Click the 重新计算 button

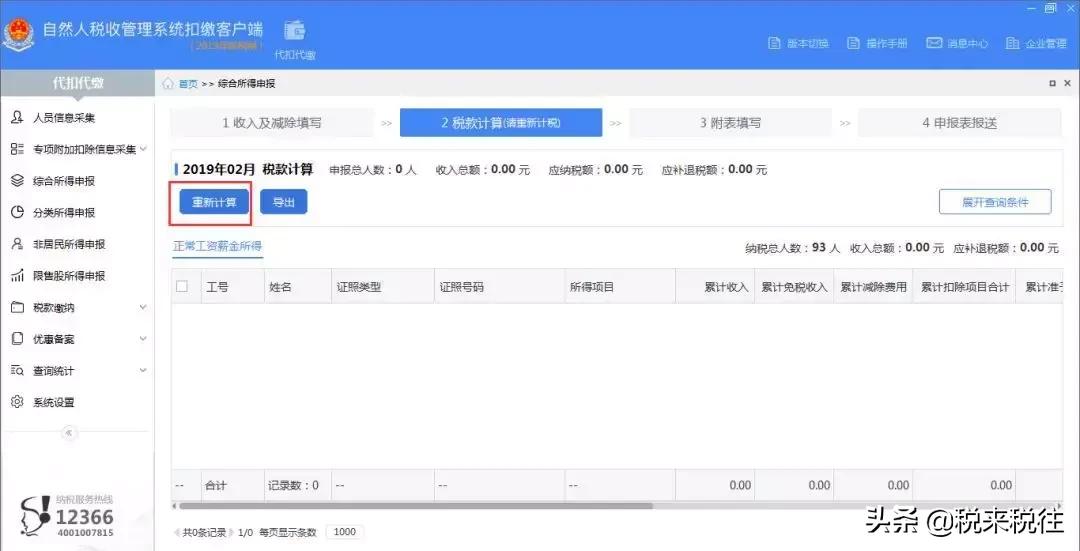214,202
